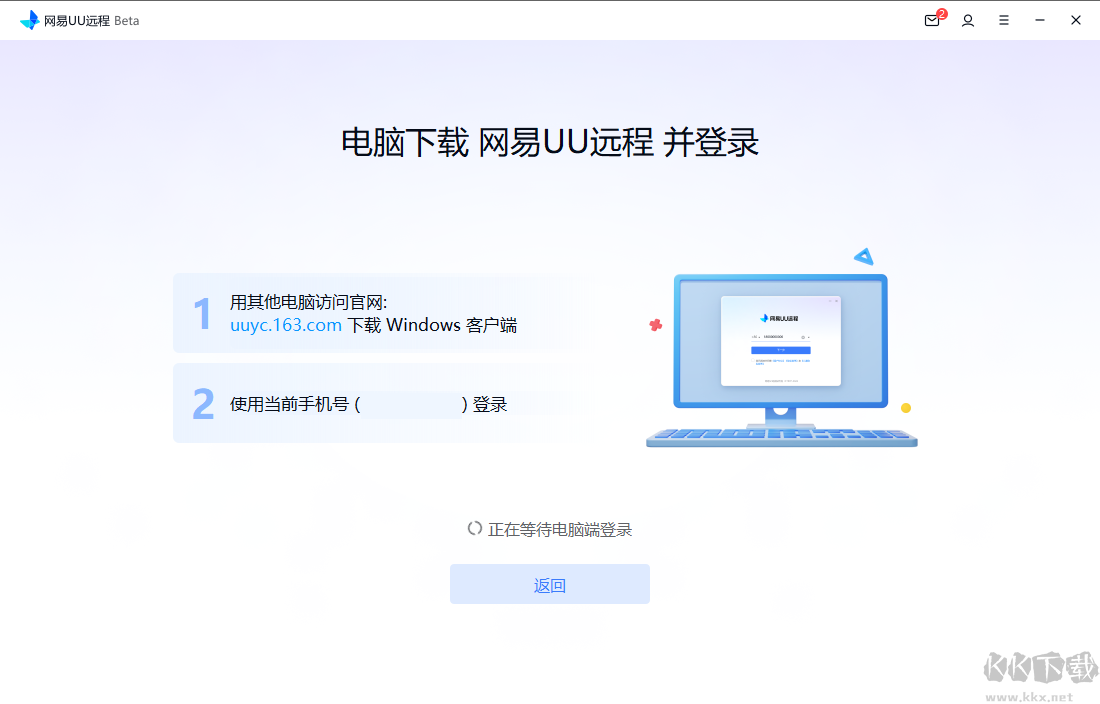1100x704 pixels.
Task: Click the 用其他电脑访问官网 text
Action: click(x=309, y=302)
